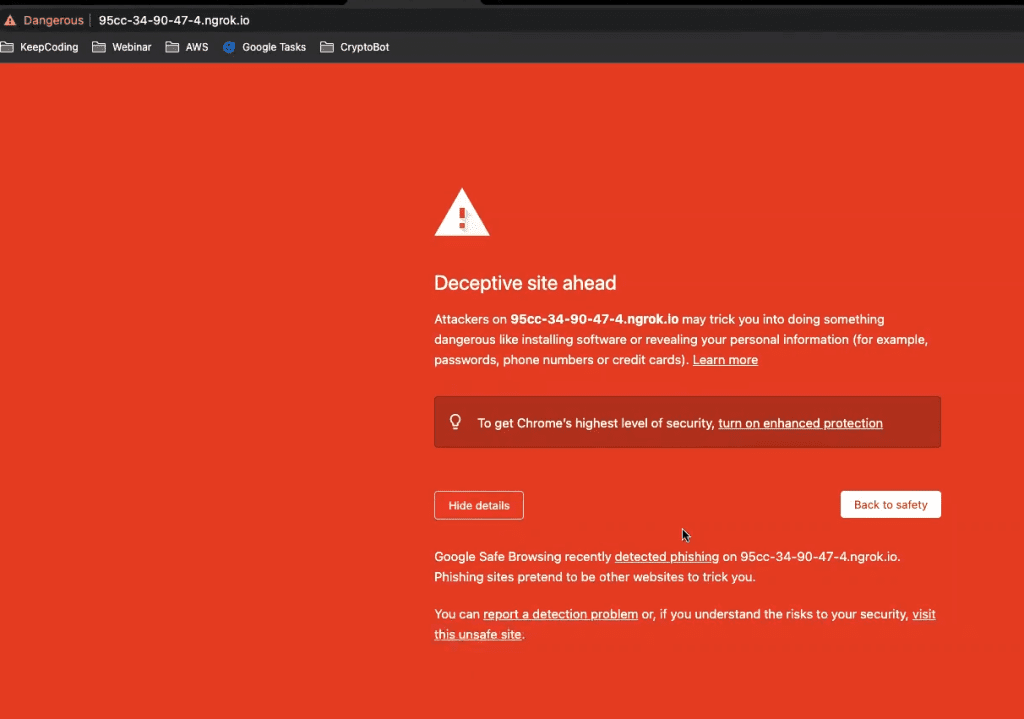Open the Learn more link
1024x719 pixels.
(725, 360)
